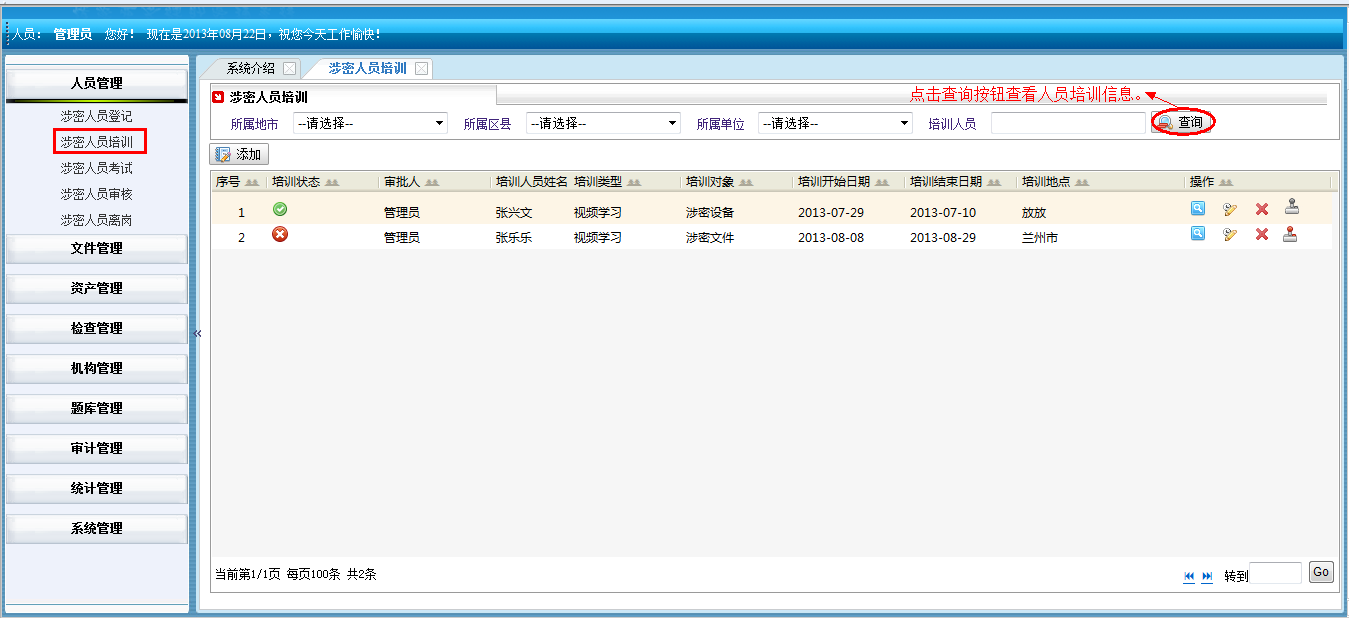Screen dimensions: 1349x618
Task: Sort by the 培训开始日期 column
Action: 842,182
